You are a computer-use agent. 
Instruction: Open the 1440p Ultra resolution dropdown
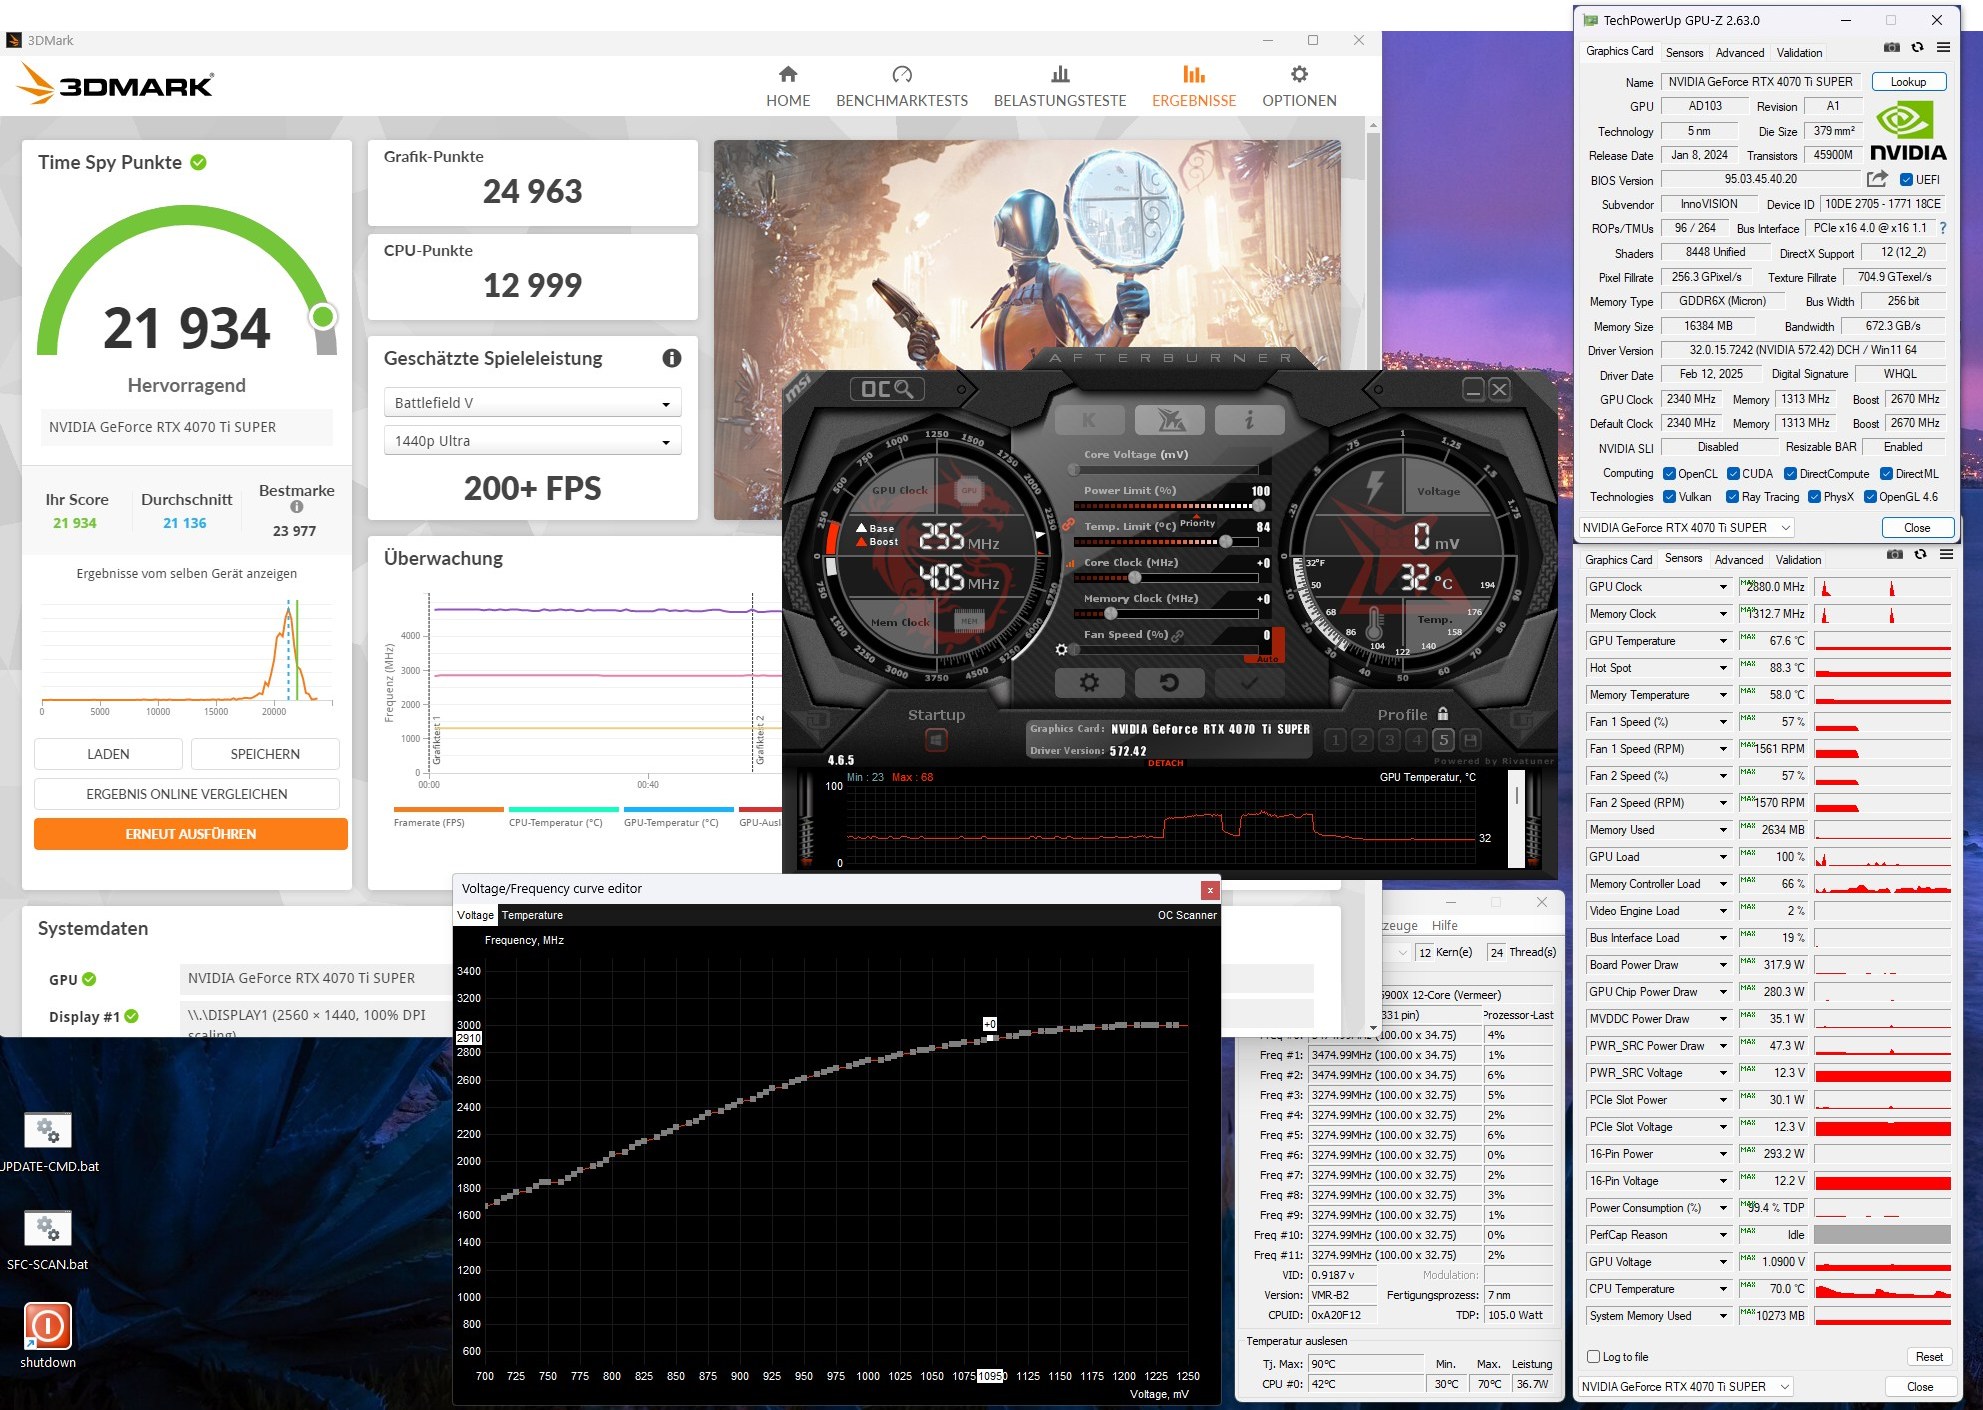[x=532, y=441]
